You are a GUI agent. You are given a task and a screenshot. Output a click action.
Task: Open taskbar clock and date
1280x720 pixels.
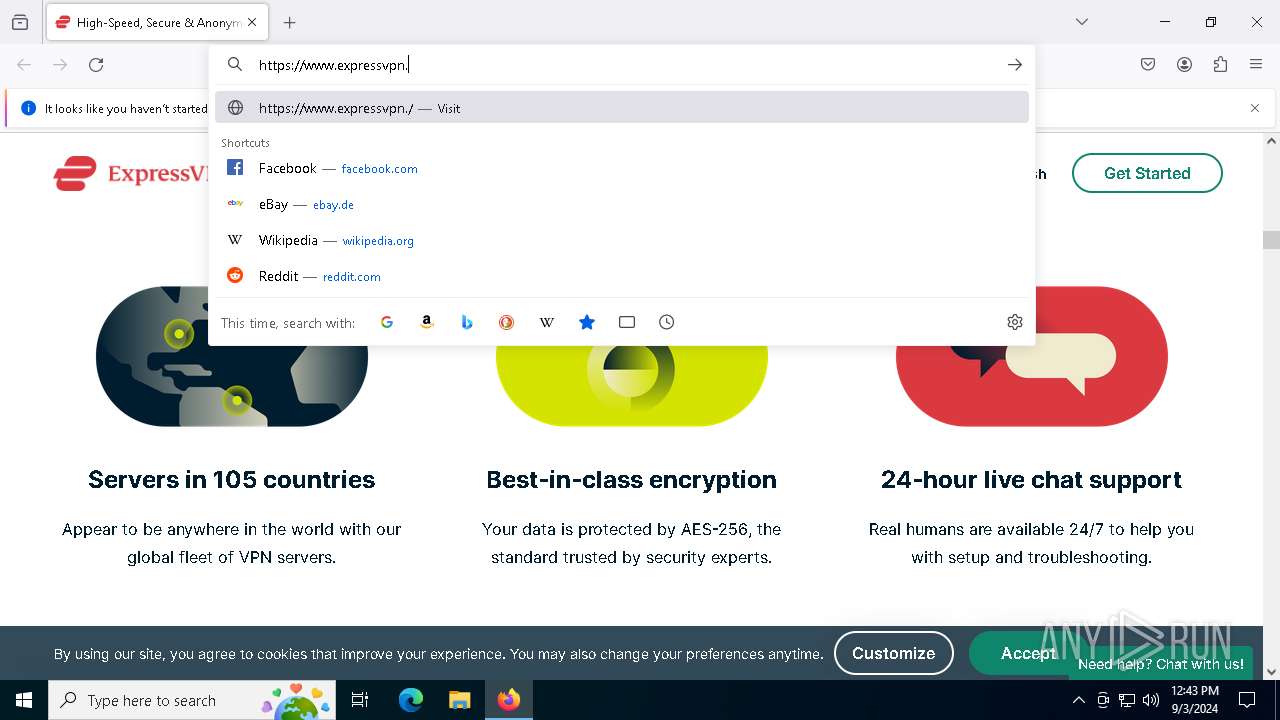(1194, 700)
